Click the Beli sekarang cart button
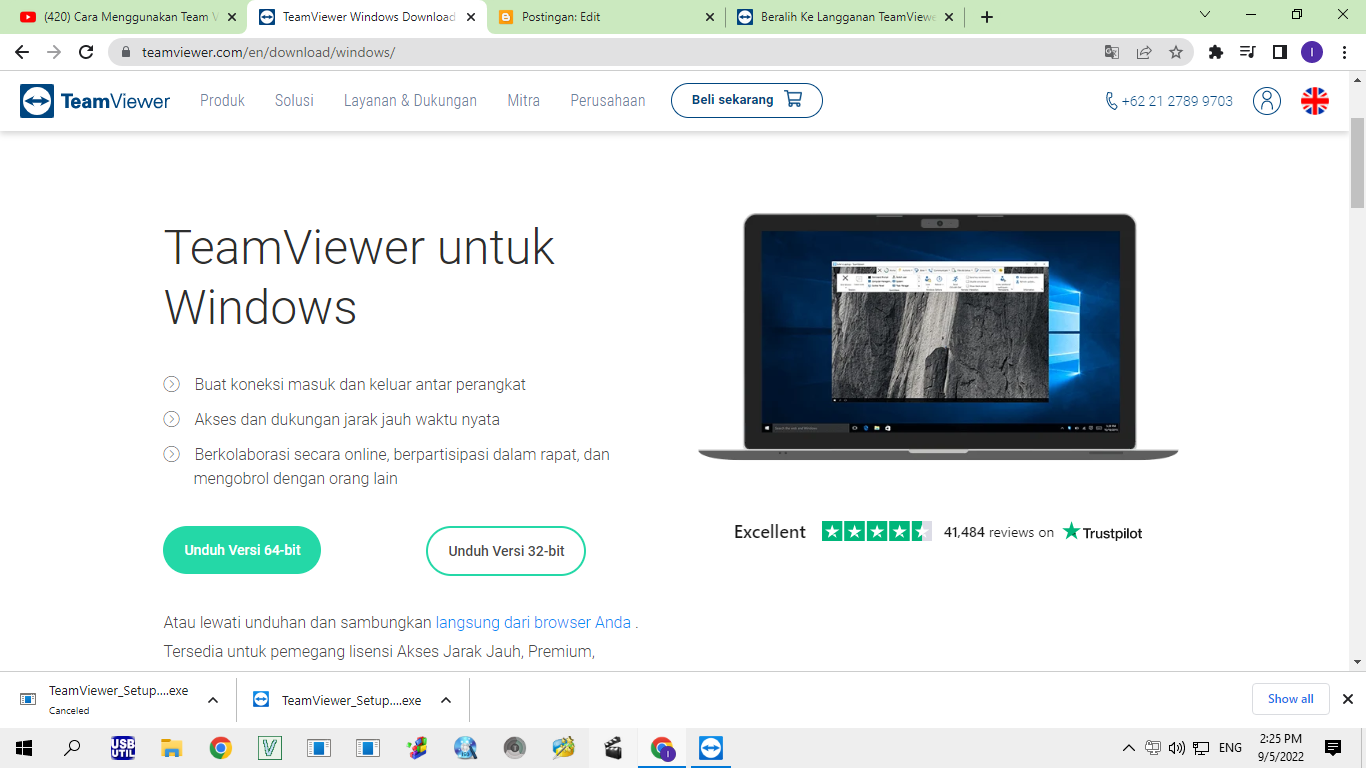Image resolution: width=1366 pixels, height=768 pixels. click(747, 100)
